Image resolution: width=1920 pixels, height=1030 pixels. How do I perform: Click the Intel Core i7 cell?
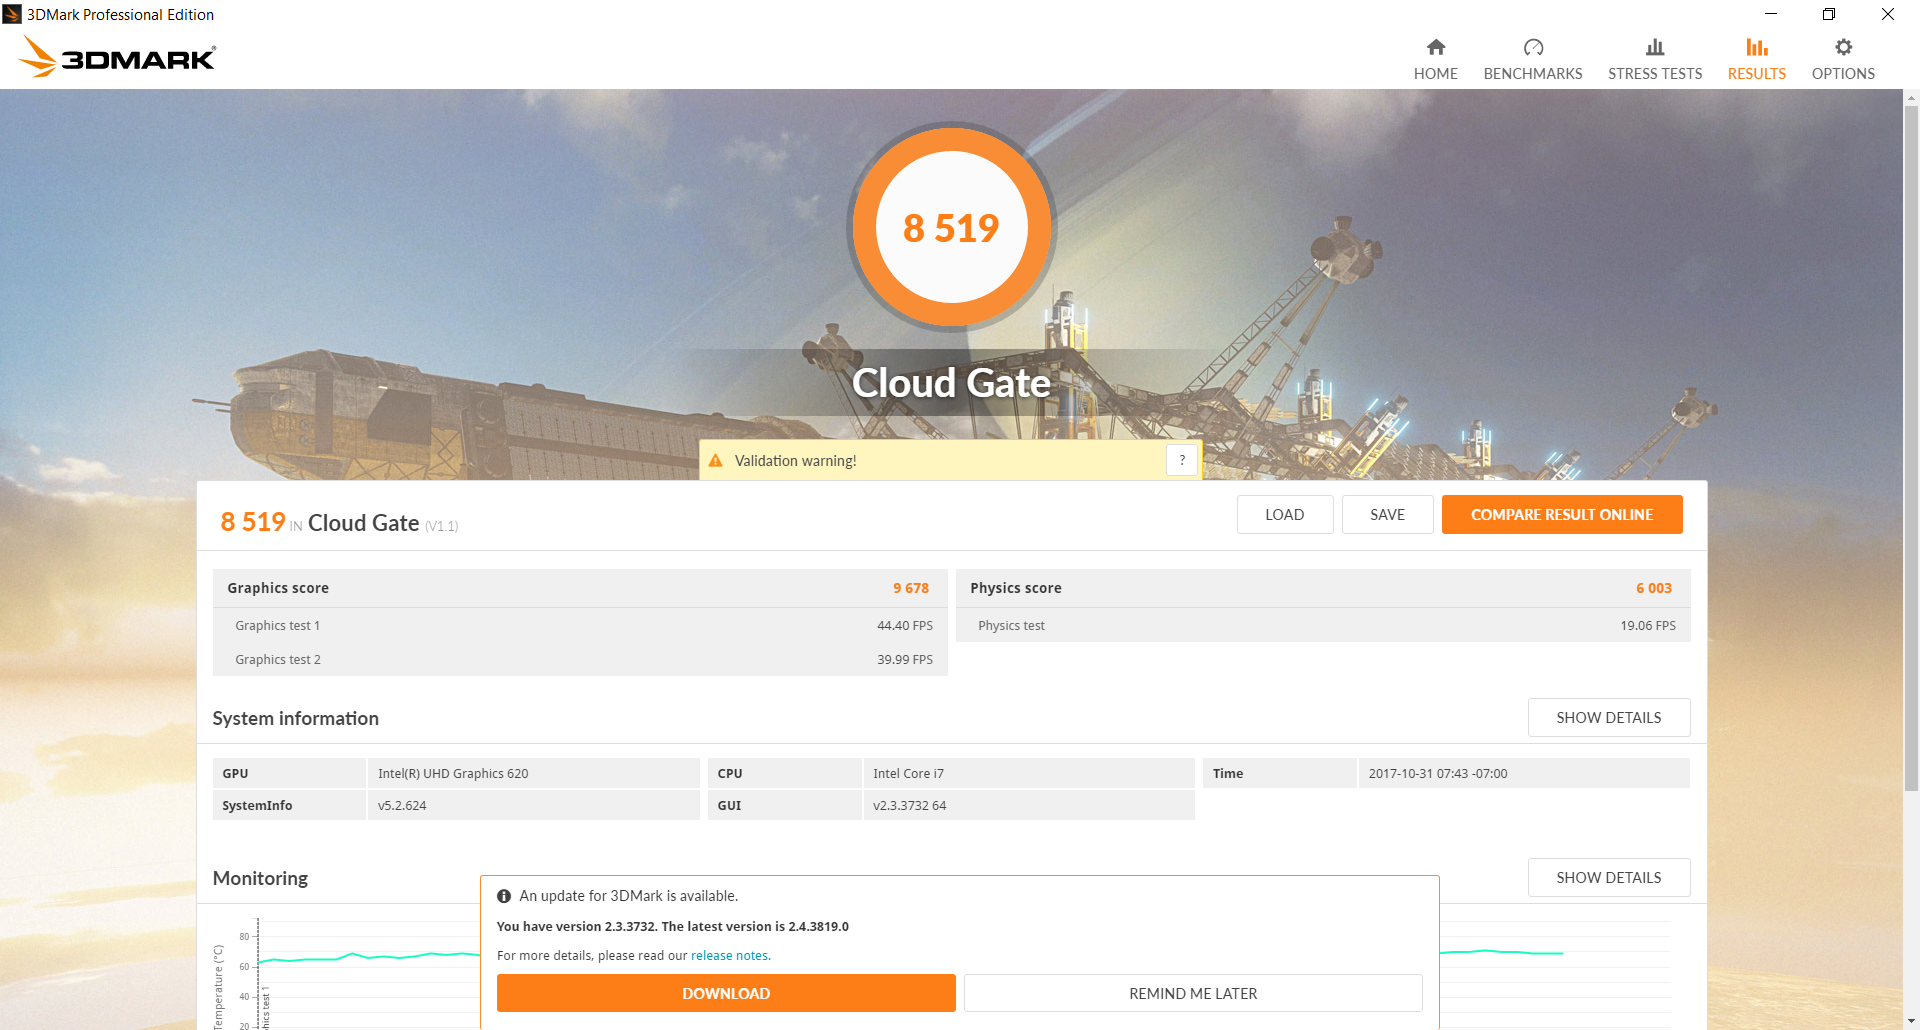[x=1029, y=773]
